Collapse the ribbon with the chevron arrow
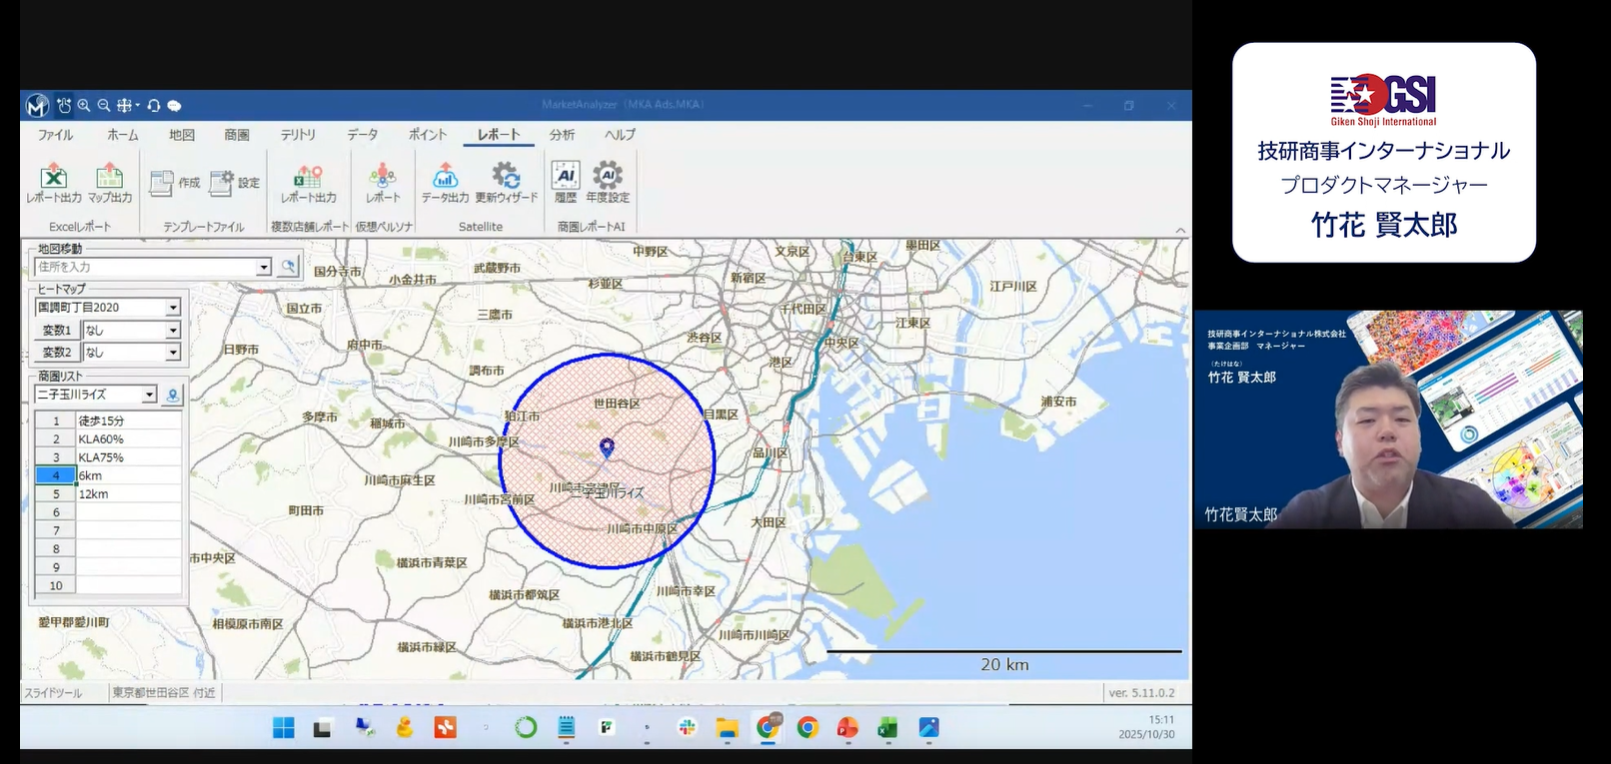 tap(1180, 230)
